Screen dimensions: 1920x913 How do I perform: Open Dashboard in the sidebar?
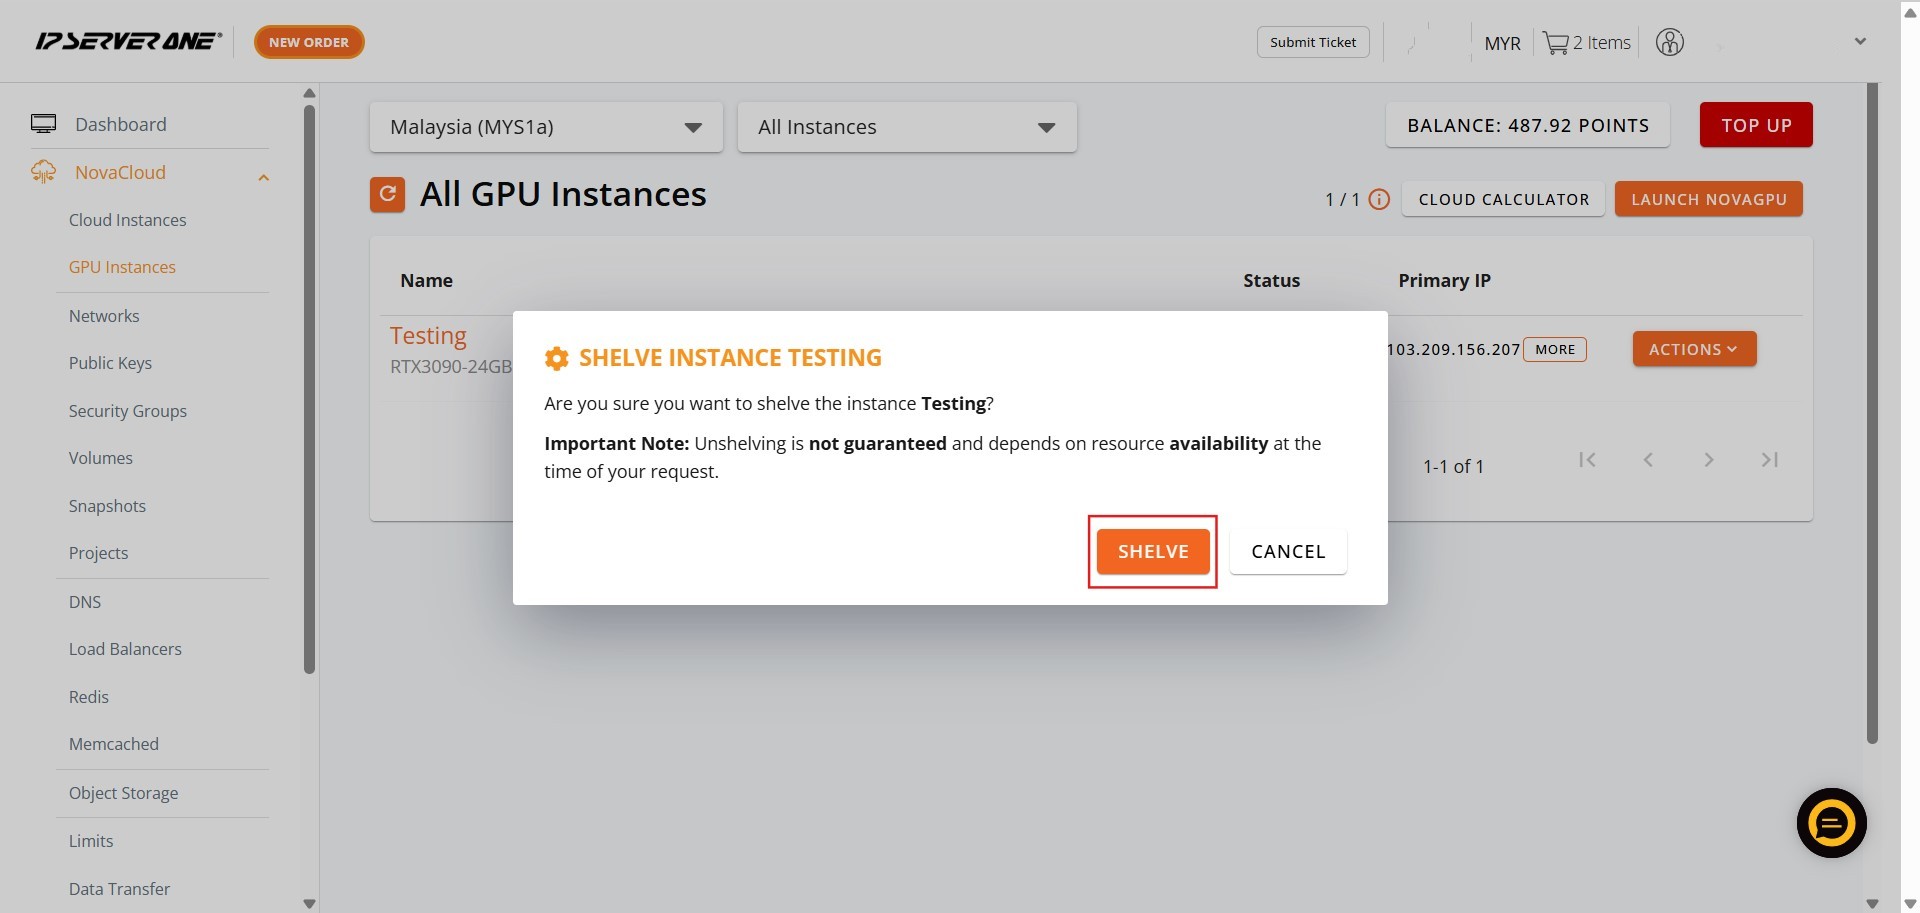pos(120,124)
